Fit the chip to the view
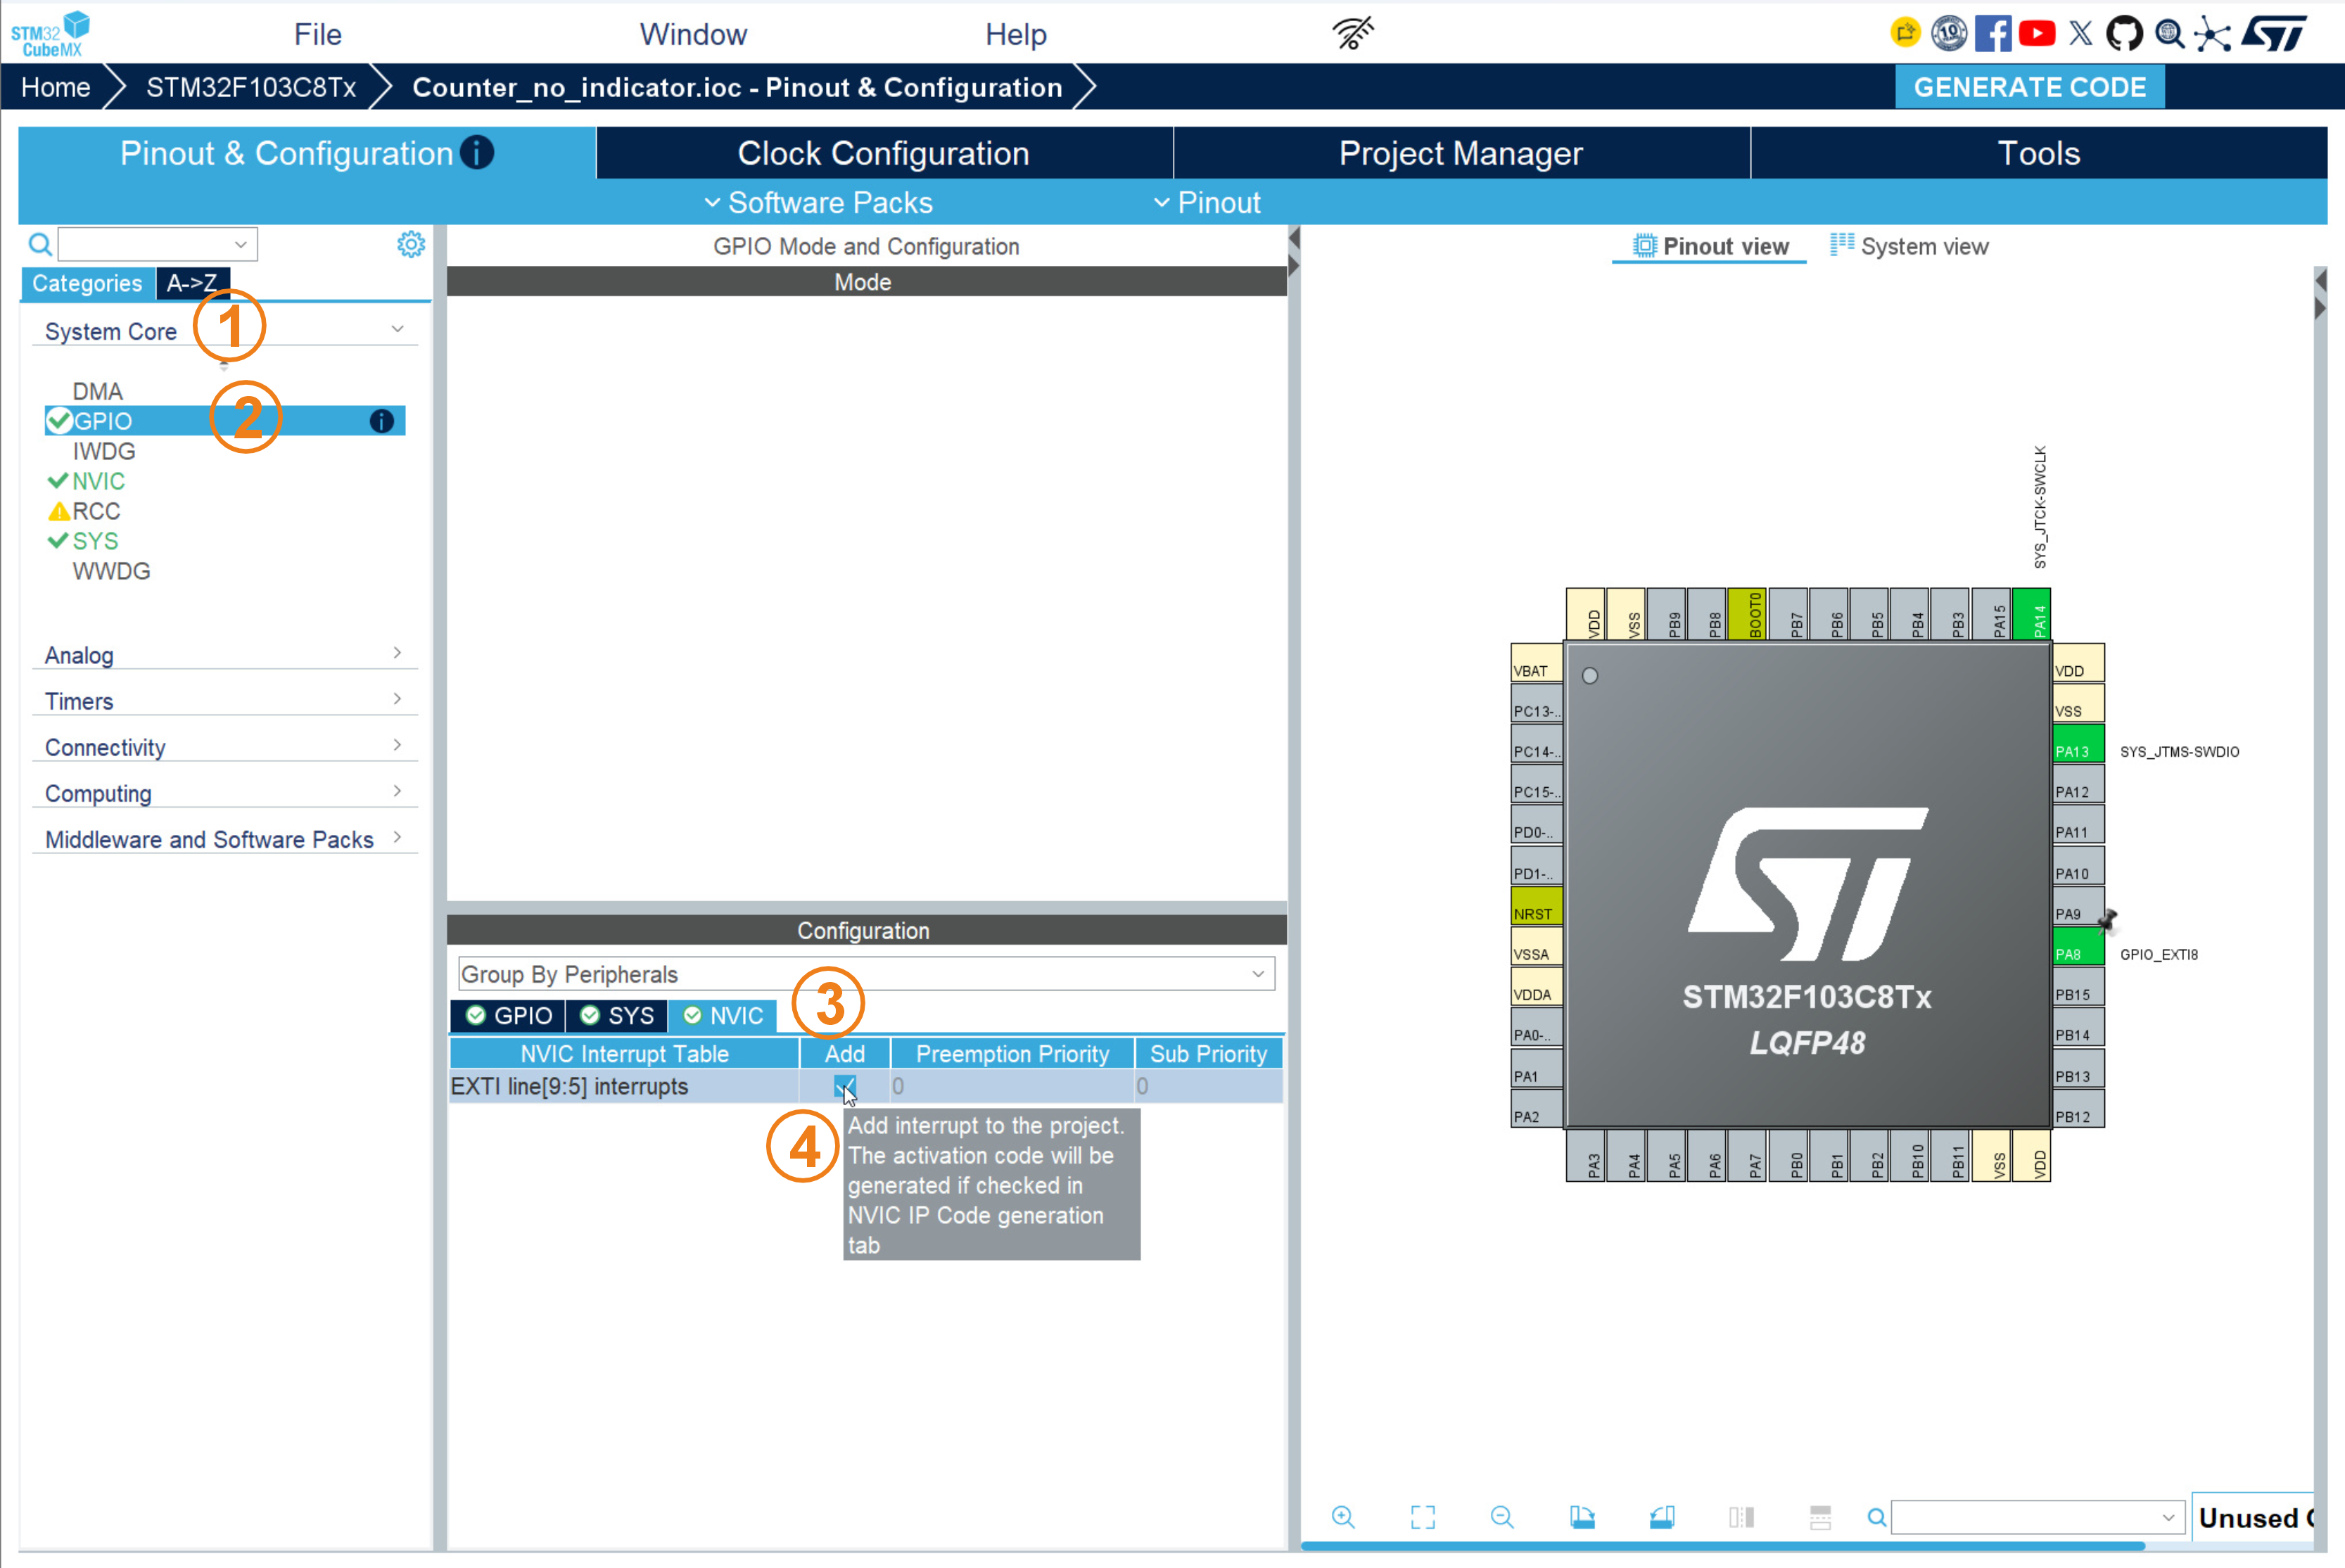Screen dimensions: 2345x1568 tap(1422, 1517)
